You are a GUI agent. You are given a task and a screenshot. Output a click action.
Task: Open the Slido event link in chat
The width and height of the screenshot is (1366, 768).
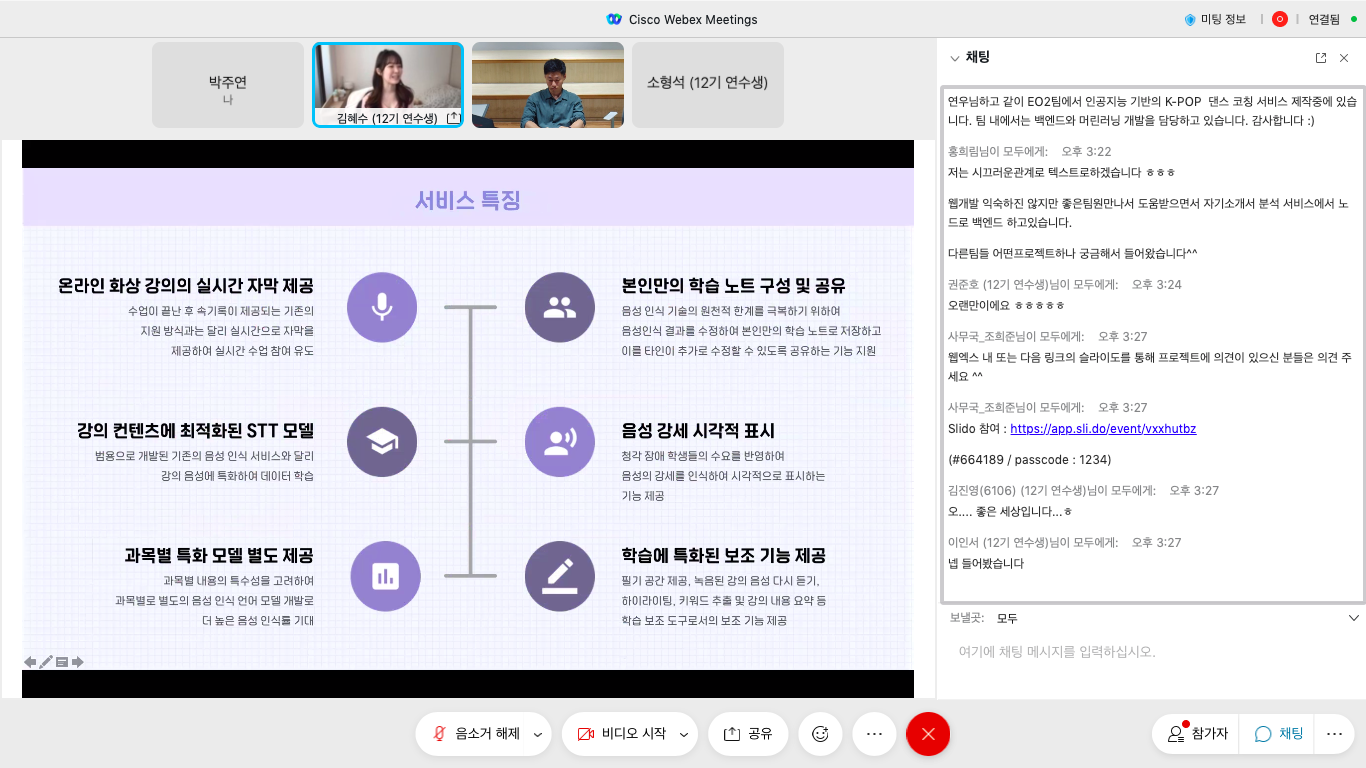(1103, 429)
